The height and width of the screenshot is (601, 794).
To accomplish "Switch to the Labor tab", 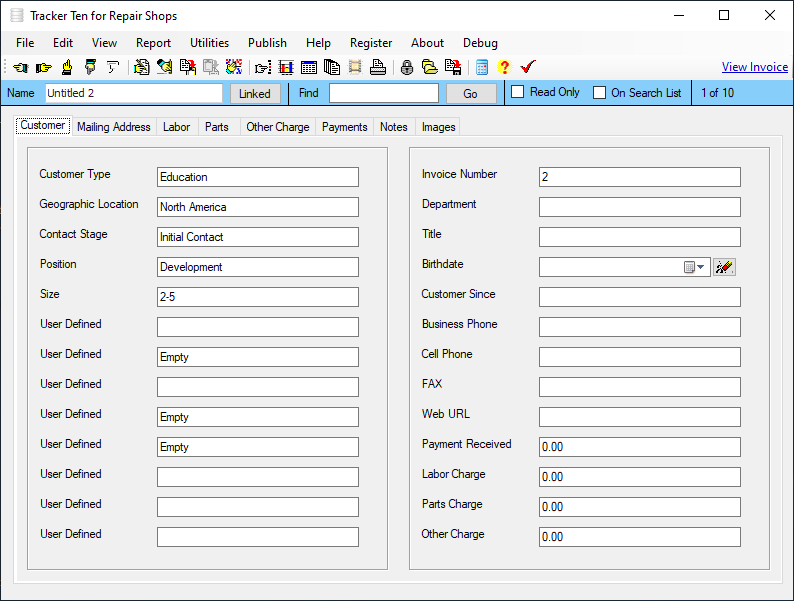I will [176, 127].
